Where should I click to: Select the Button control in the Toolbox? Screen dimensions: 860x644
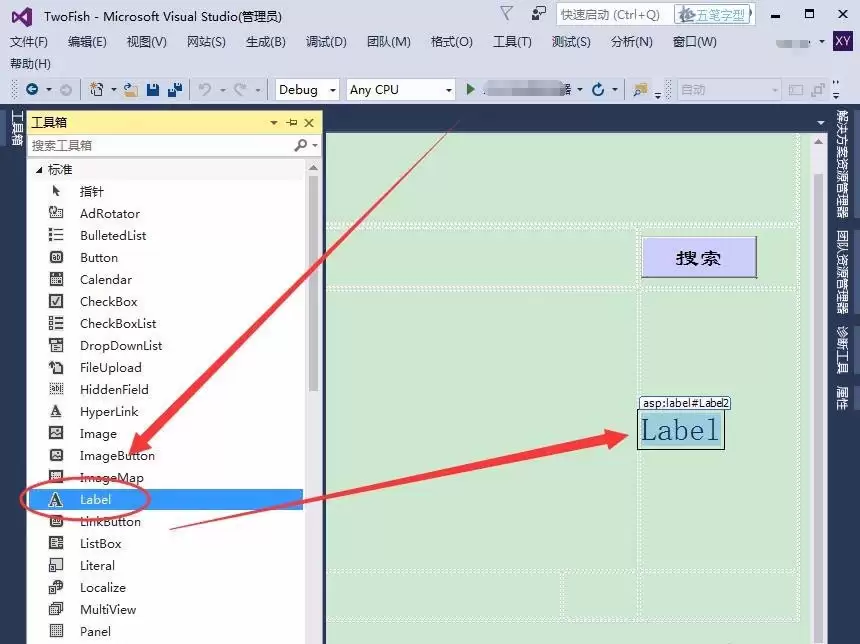(x=98, y=257)
